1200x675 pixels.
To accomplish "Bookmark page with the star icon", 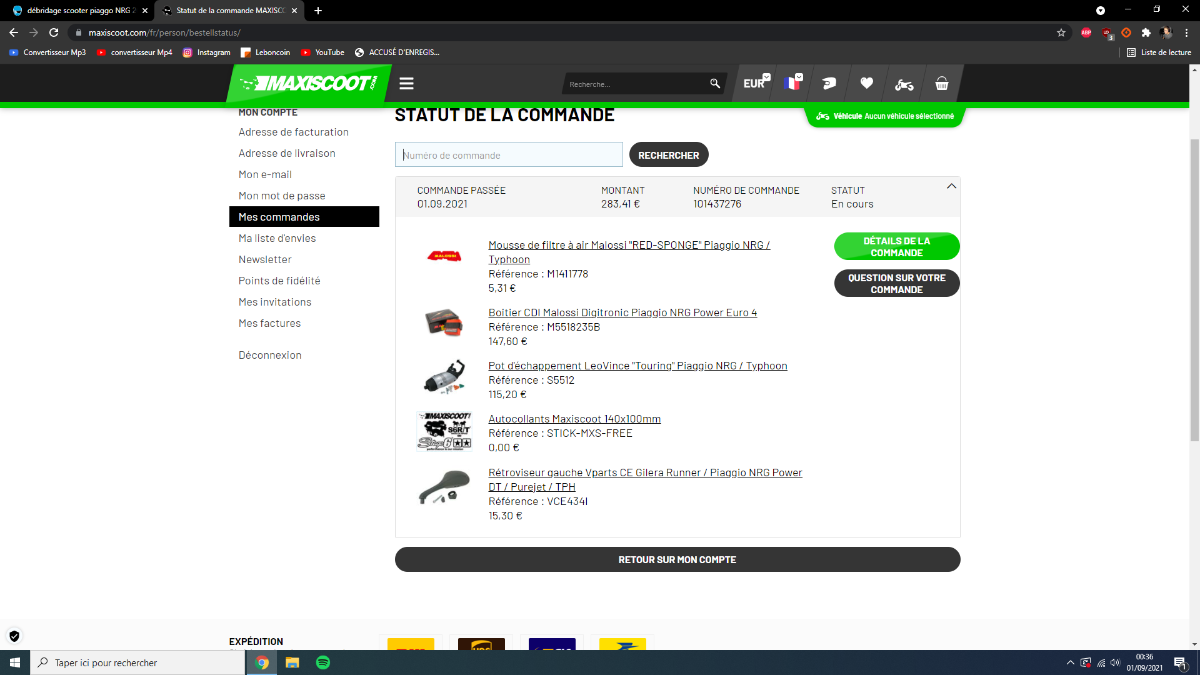I will [1061, 32].
